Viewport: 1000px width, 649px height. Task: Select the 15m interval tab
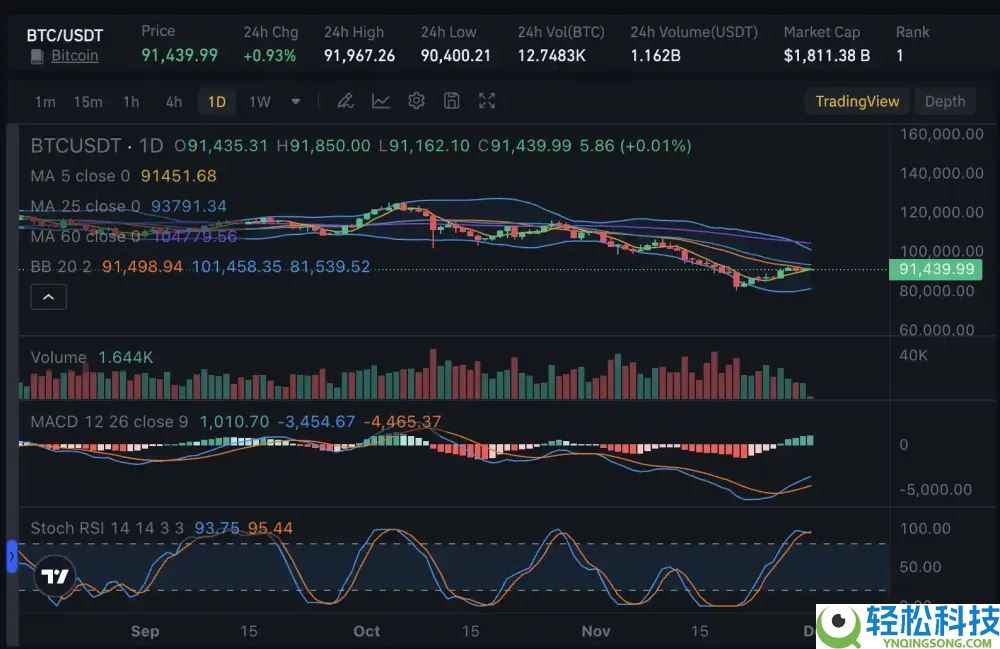(88, 101)
